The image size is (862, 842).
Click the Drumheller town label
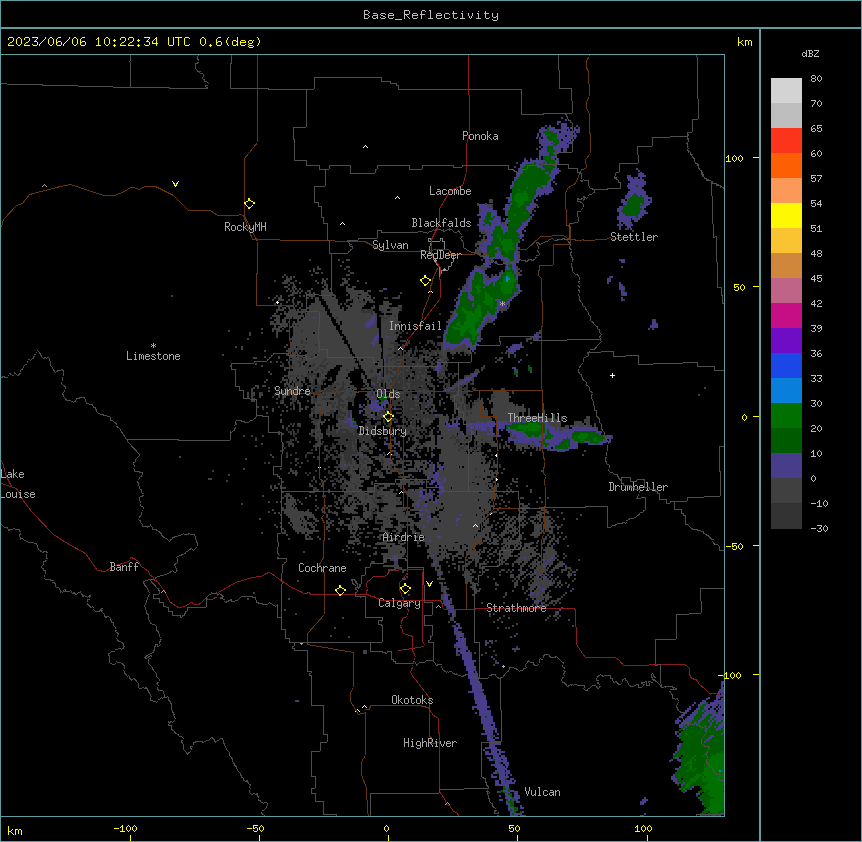638,487
